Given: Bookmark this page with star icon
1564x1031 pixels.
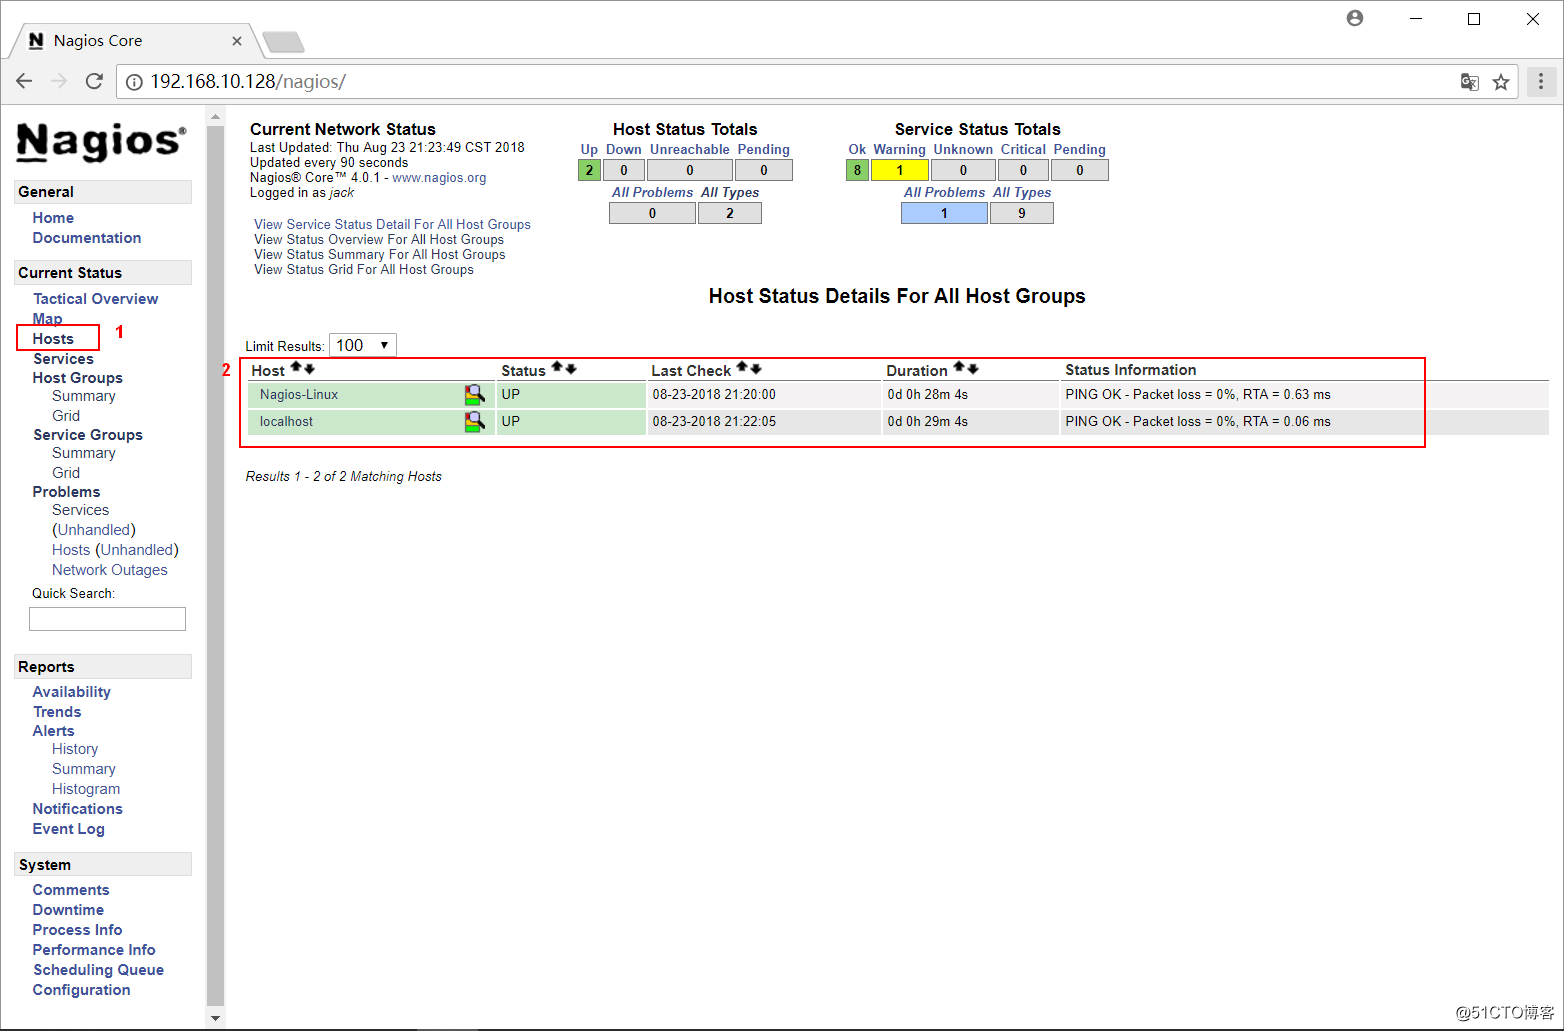Looking at the screenshot, I should [x=1501, y=82].
